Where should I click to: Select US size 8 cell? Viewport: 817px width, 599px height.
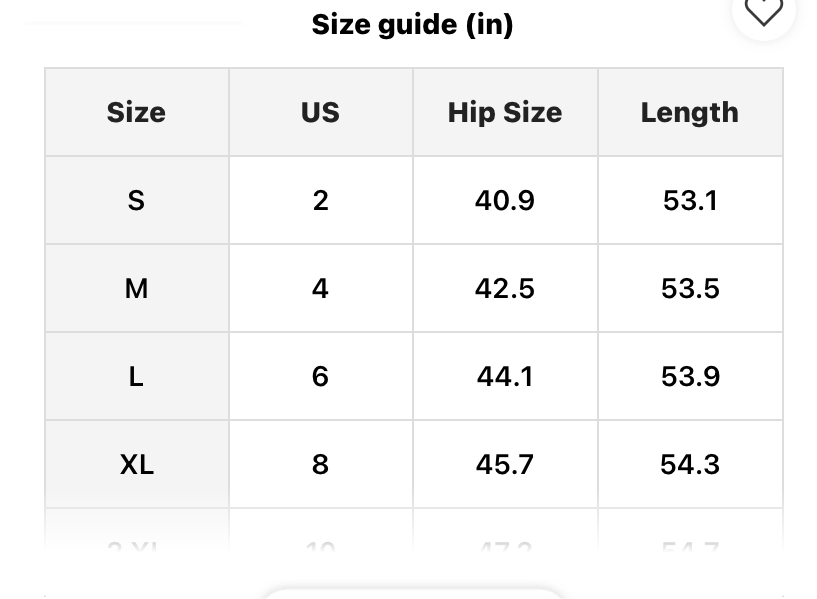pos(320,464)
